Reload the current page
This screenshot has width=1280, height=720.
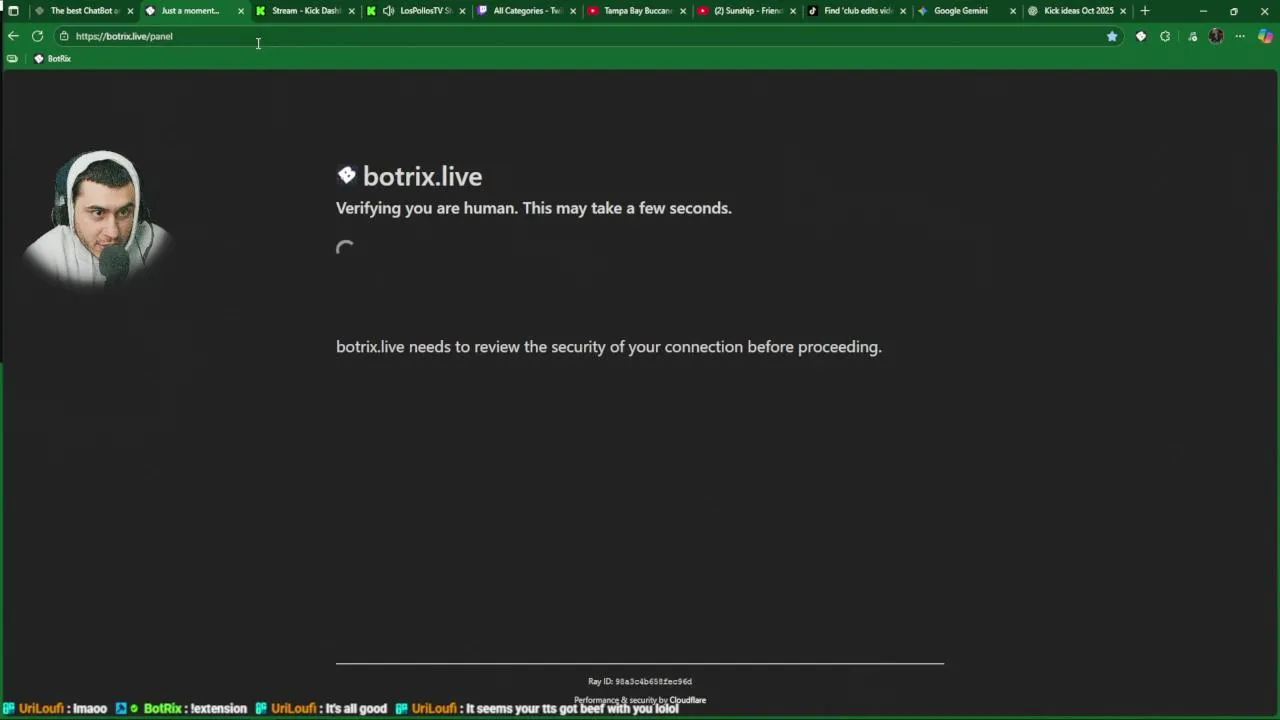37,36
